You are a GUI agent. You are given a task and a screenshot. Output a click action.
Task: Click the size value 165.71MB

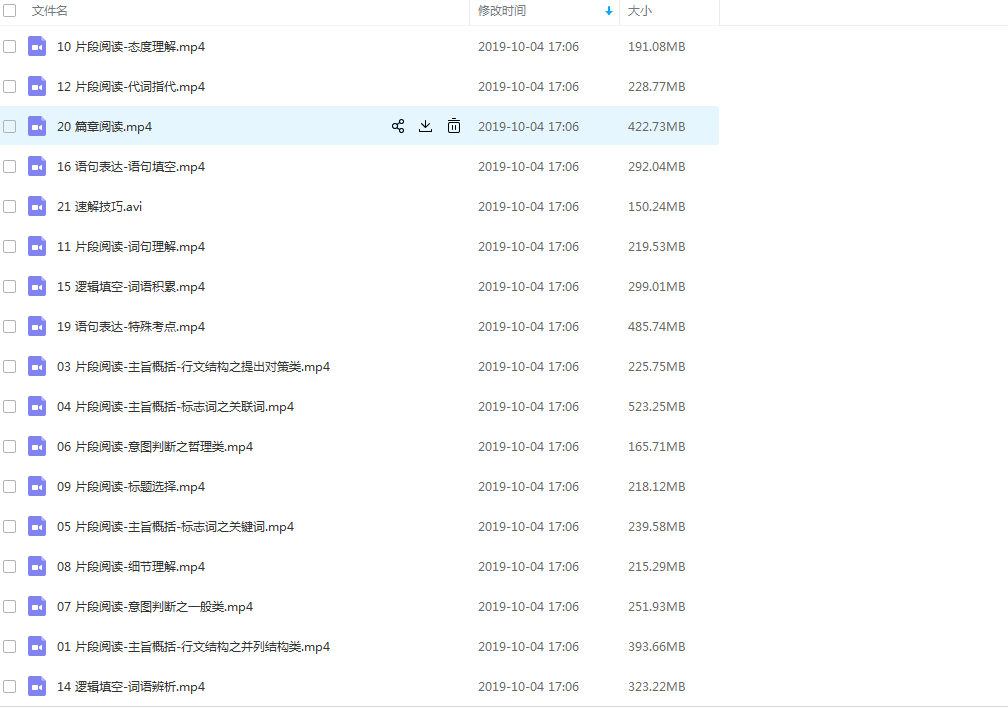tap(656, 446)
